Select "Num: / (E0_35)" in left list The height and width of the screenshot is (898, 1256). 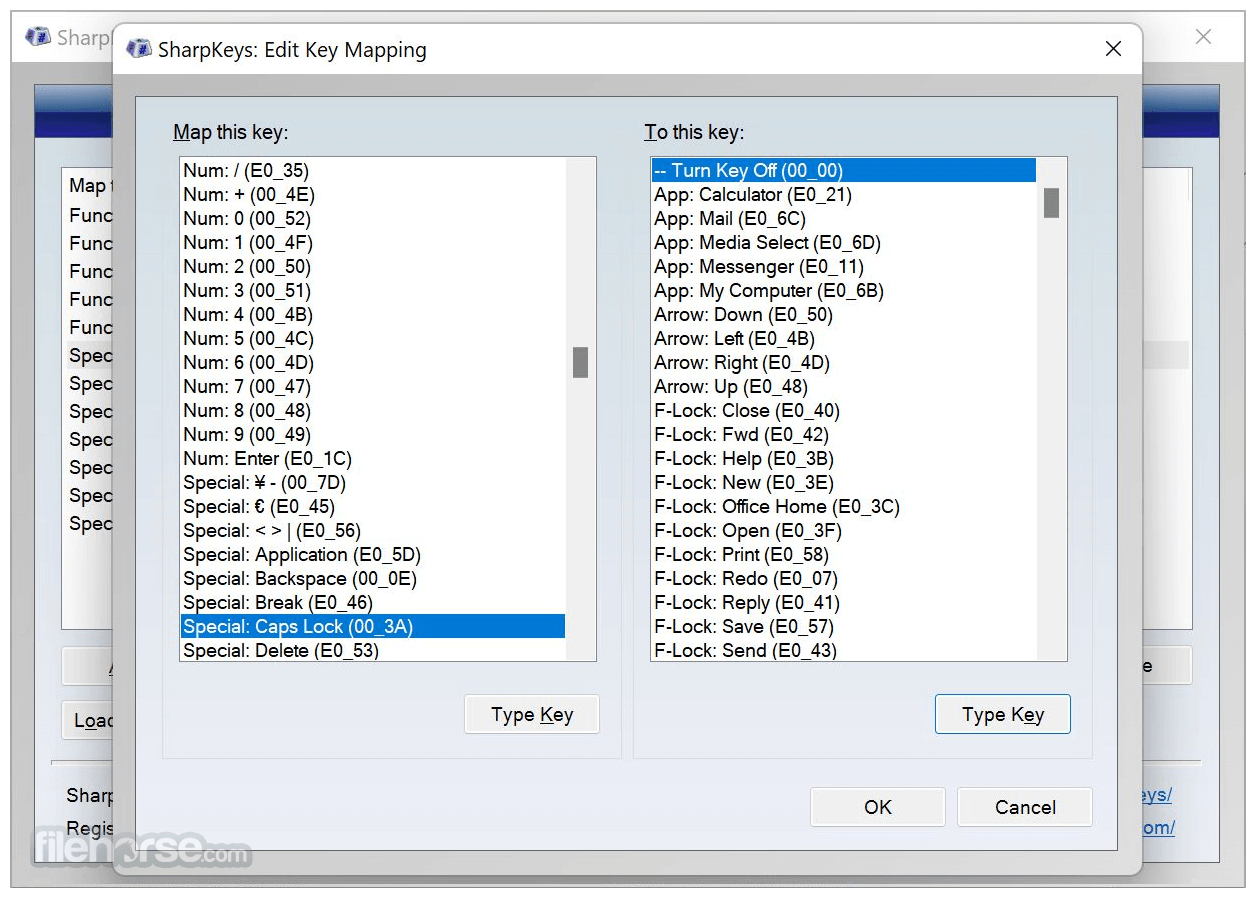pos(373,170)
